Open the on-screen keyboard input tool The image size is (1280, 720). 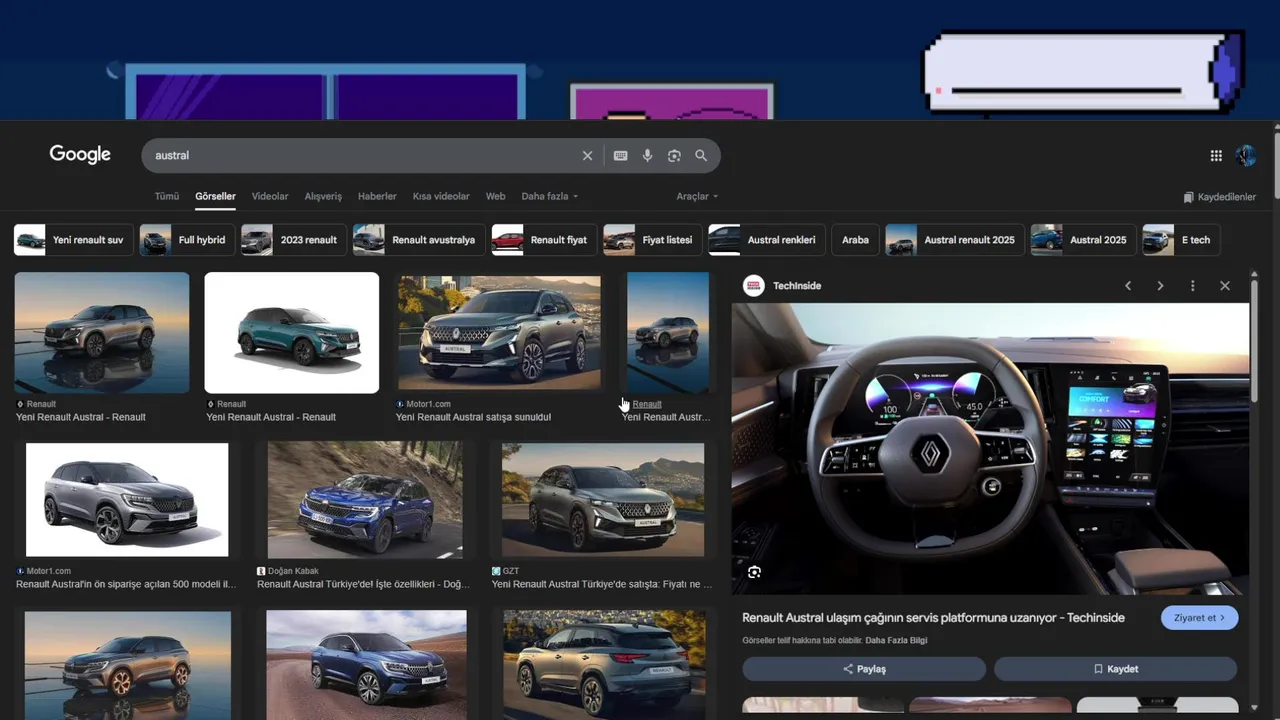[x=620, y=156]
